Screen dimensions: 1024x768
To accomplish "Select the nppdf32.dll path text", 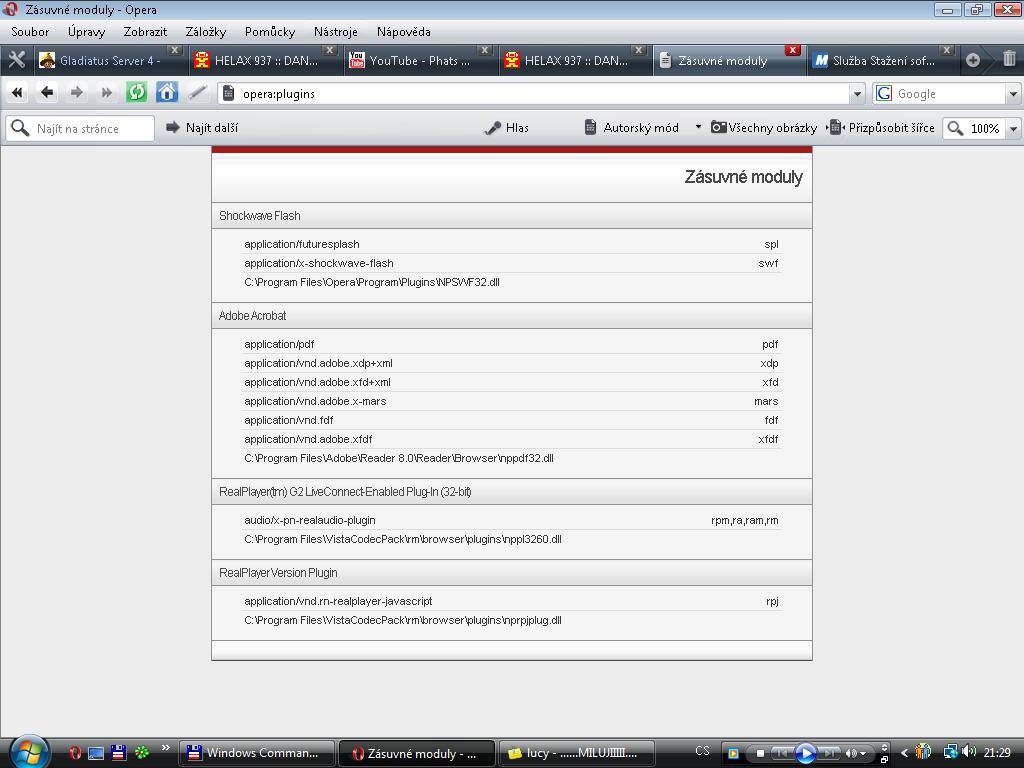I will click(399, 458).
